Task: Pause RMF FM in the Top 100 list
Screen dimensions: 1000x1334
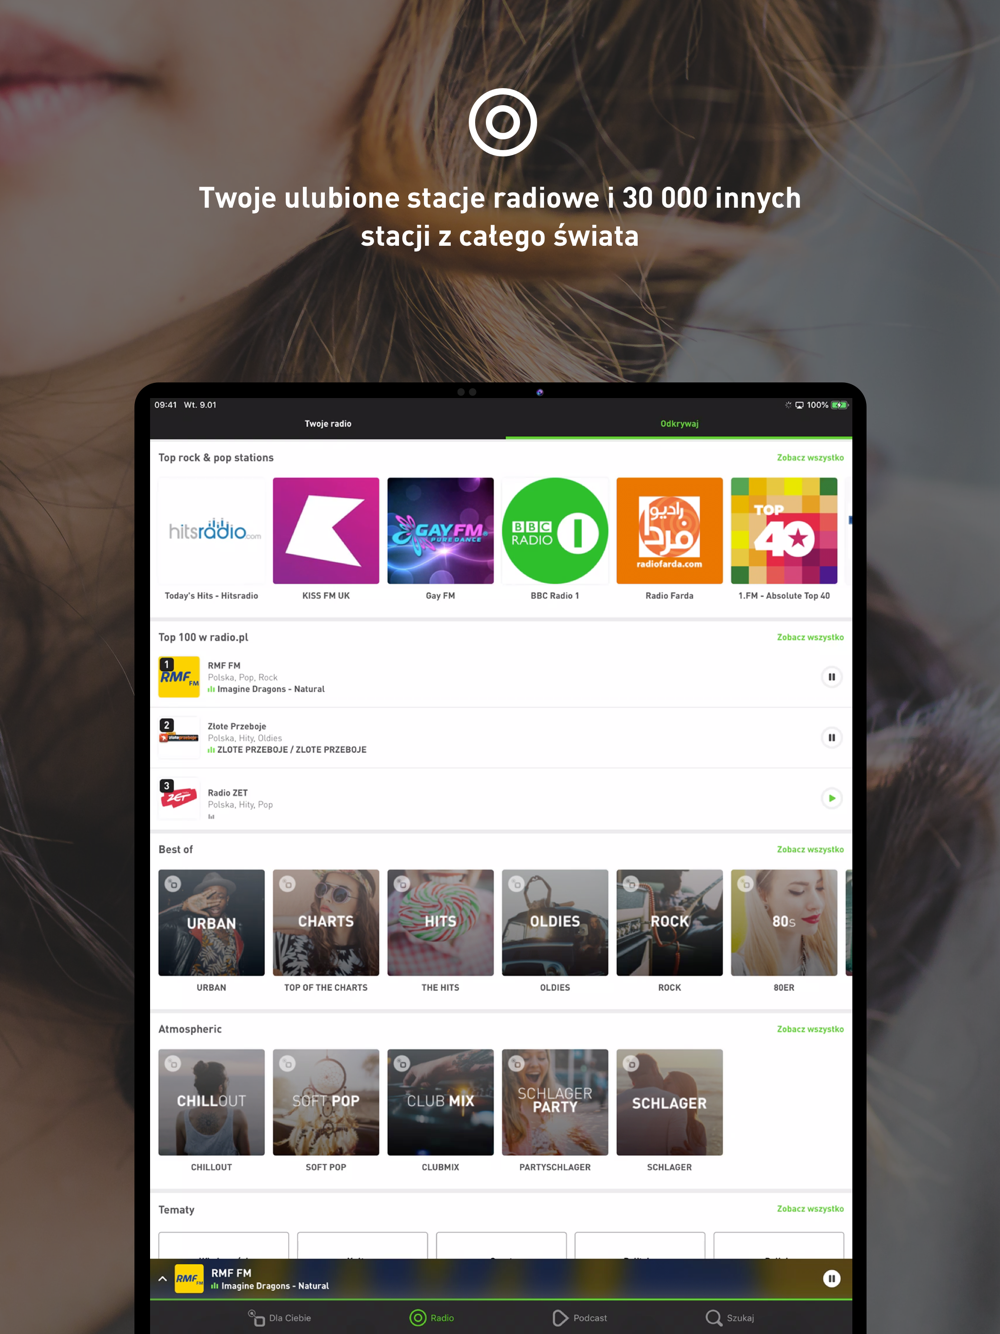Action: click(831, 677)
